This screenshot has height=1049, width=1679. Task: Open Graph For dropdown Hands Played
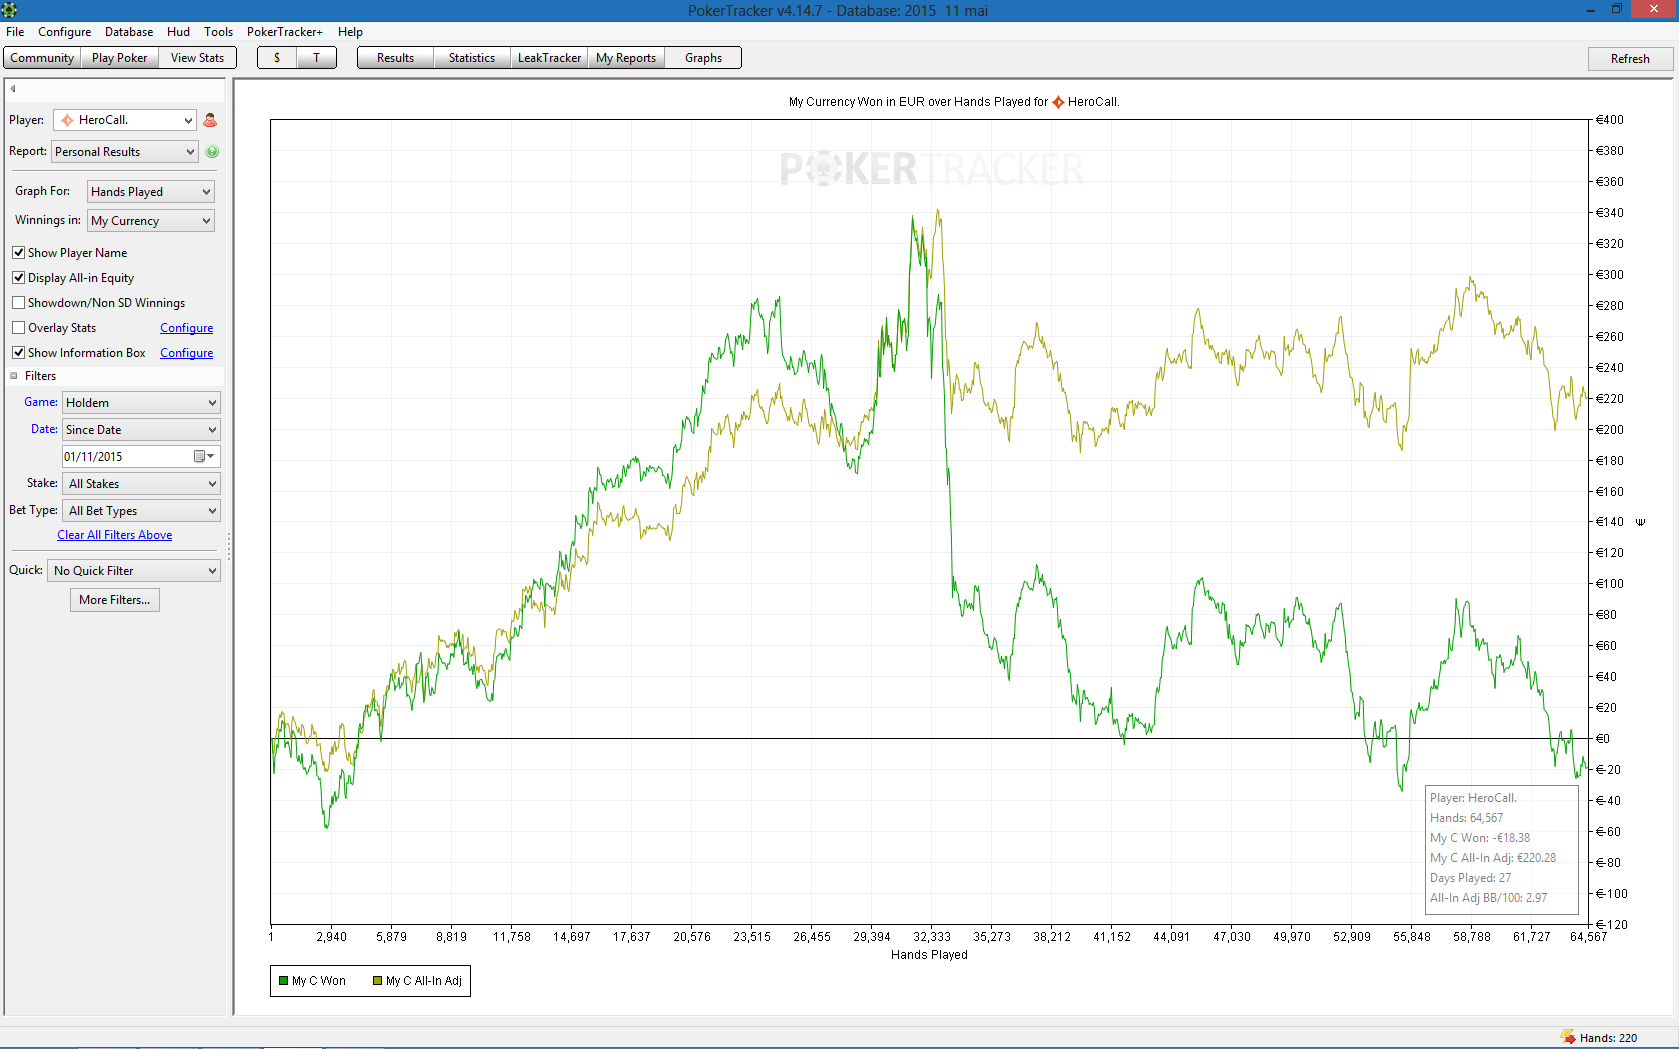tap(150, 192)
